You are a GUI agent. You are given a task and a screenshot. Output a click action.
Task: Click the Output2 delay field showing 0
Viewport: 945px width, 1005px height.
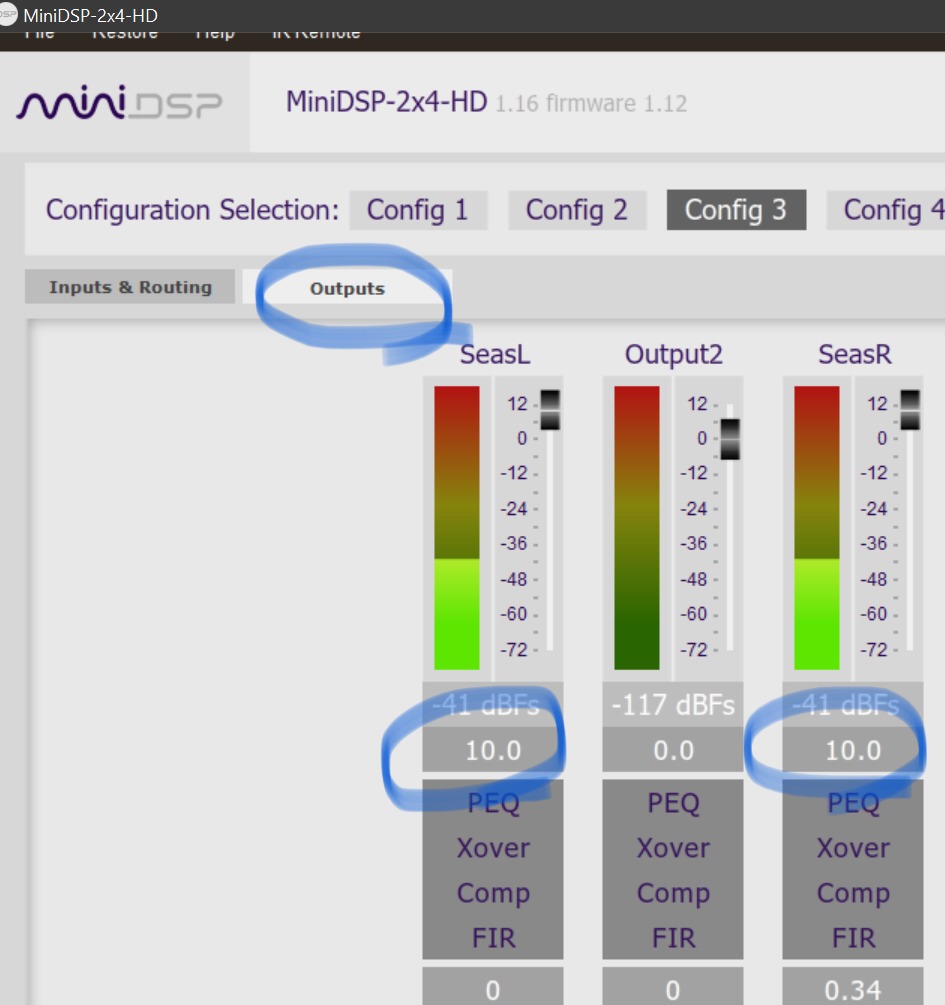673,987
